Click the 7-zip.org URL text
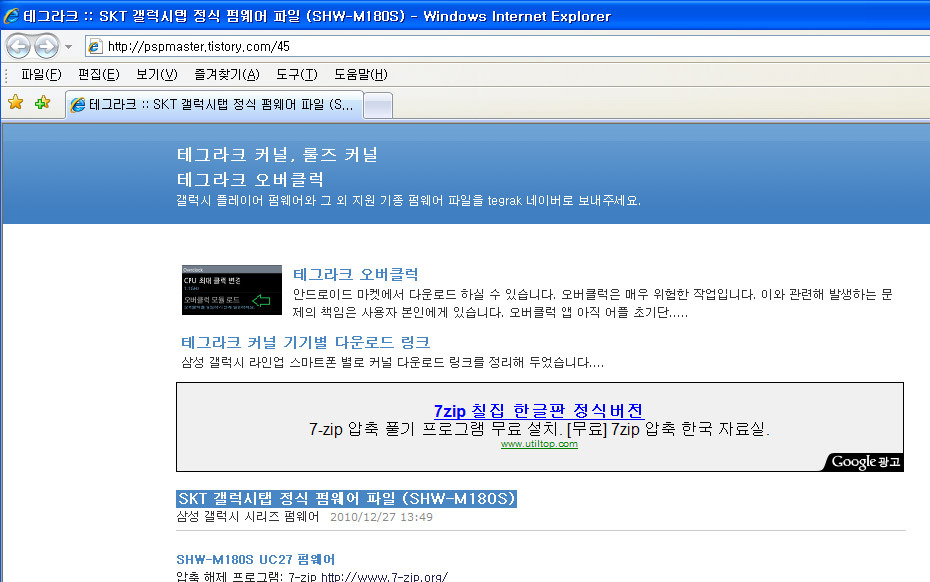The image size is (930, 582). pos(384,577)
